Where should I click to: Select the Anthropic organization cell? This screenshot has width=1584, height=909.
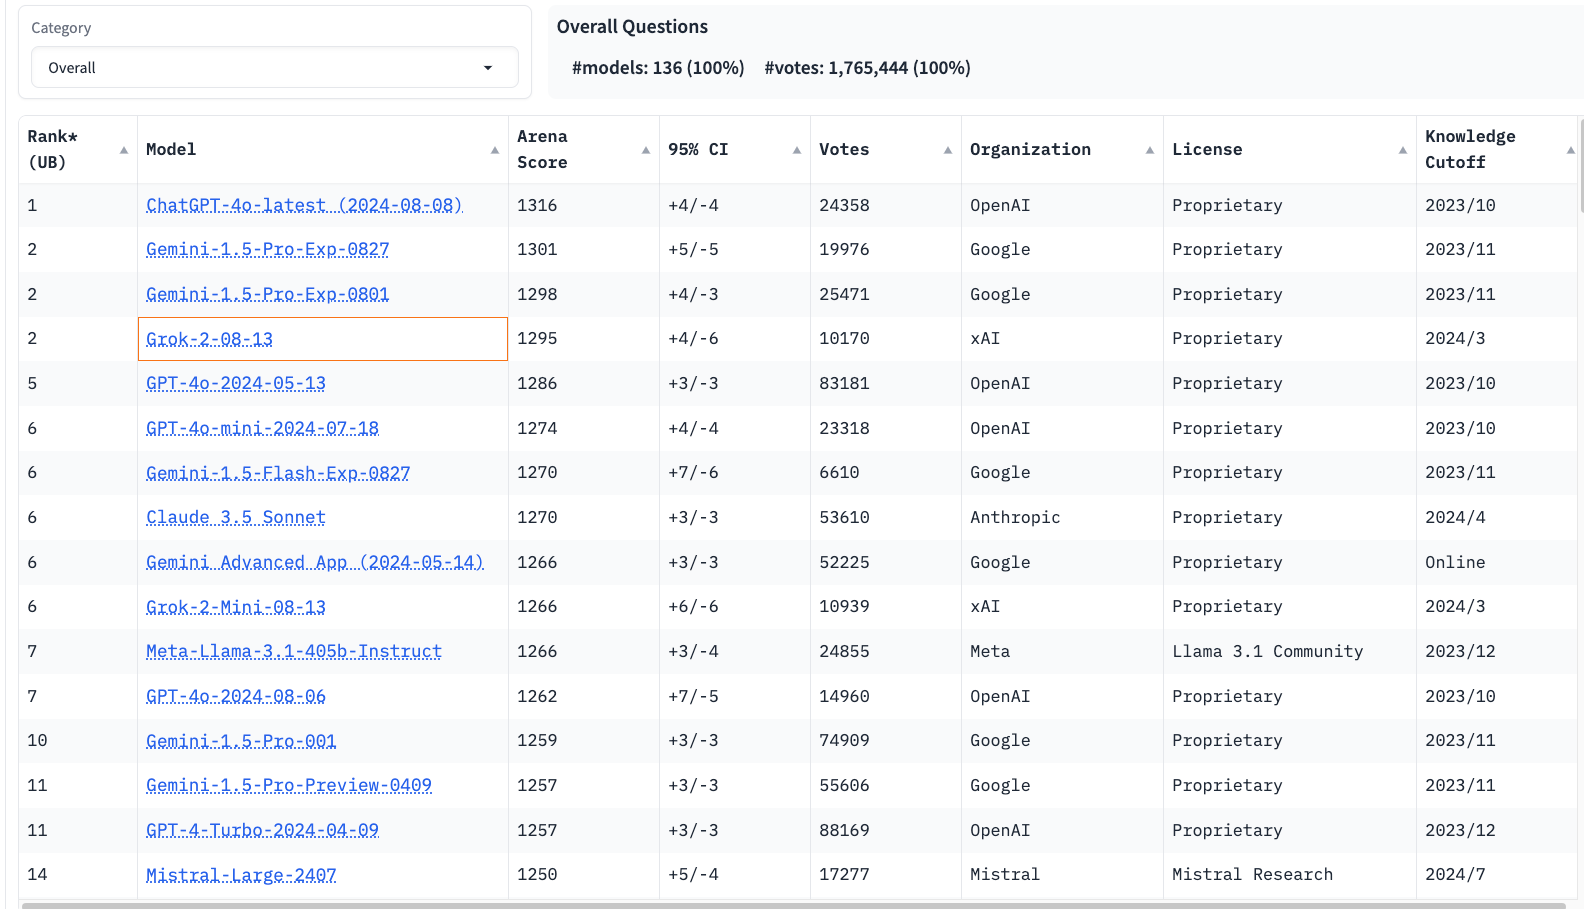(x=1062, y=517)
